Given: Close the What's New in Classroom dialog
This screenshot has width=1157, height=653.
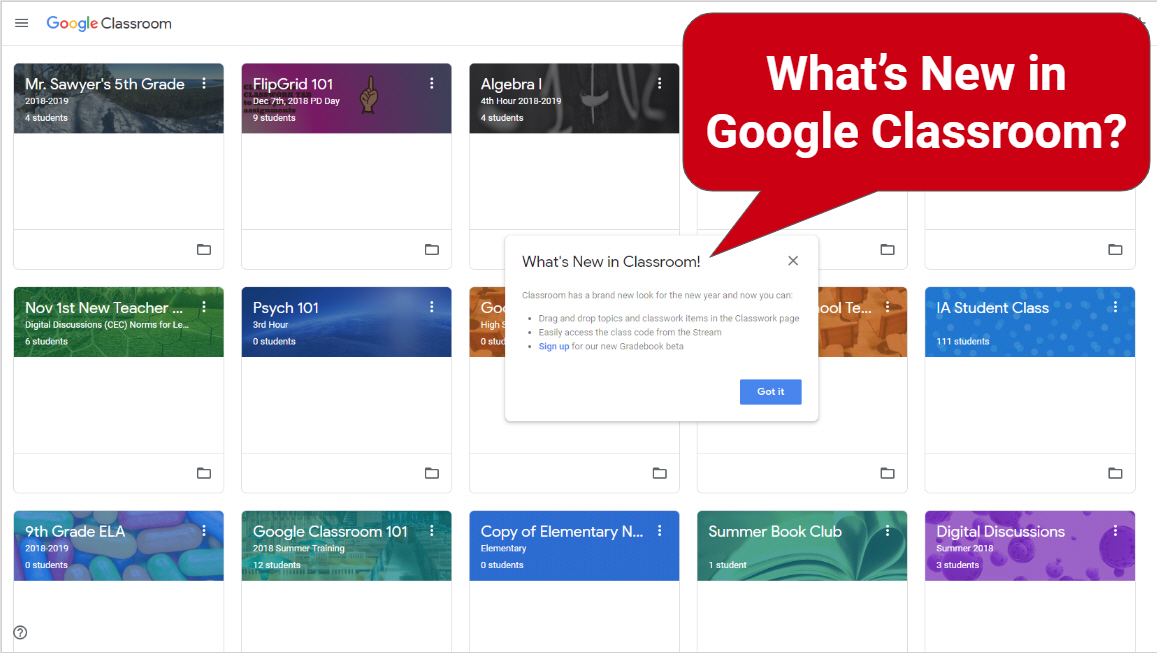Looking at the screenshot, I should click(792, 260).
